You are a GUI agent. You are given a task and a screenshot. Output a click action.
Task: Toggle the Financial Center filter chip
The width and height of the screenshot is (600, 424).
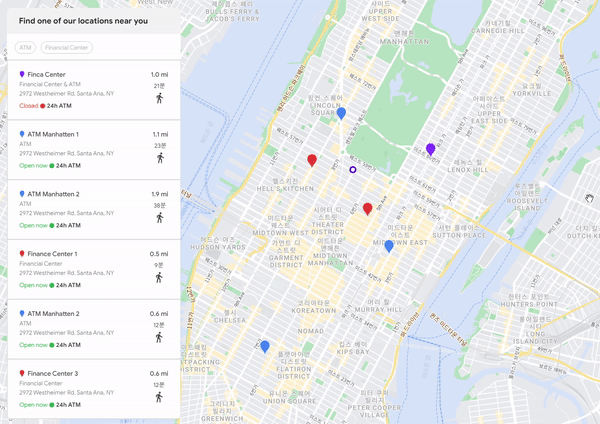coord(67,47)
